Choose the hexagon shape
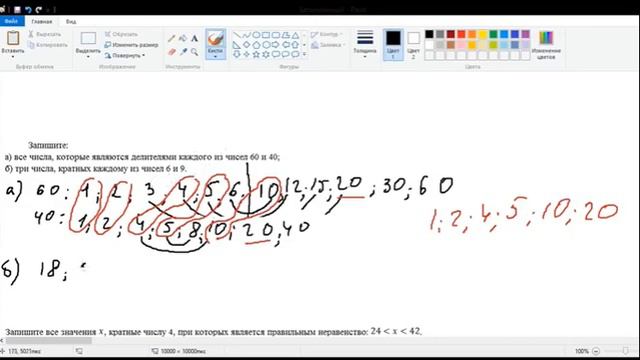 pos(266,45)
